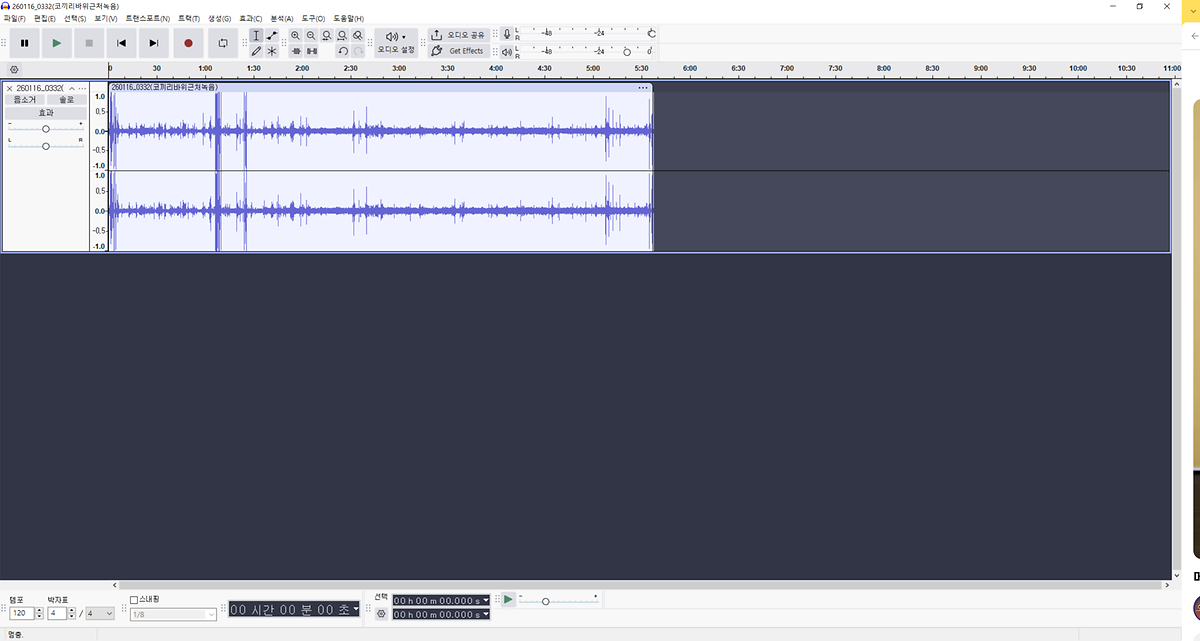Viewport: 1200px width, 641px height.
Task: Select the Draw pencil tool
Action: (x=256, y=51)
